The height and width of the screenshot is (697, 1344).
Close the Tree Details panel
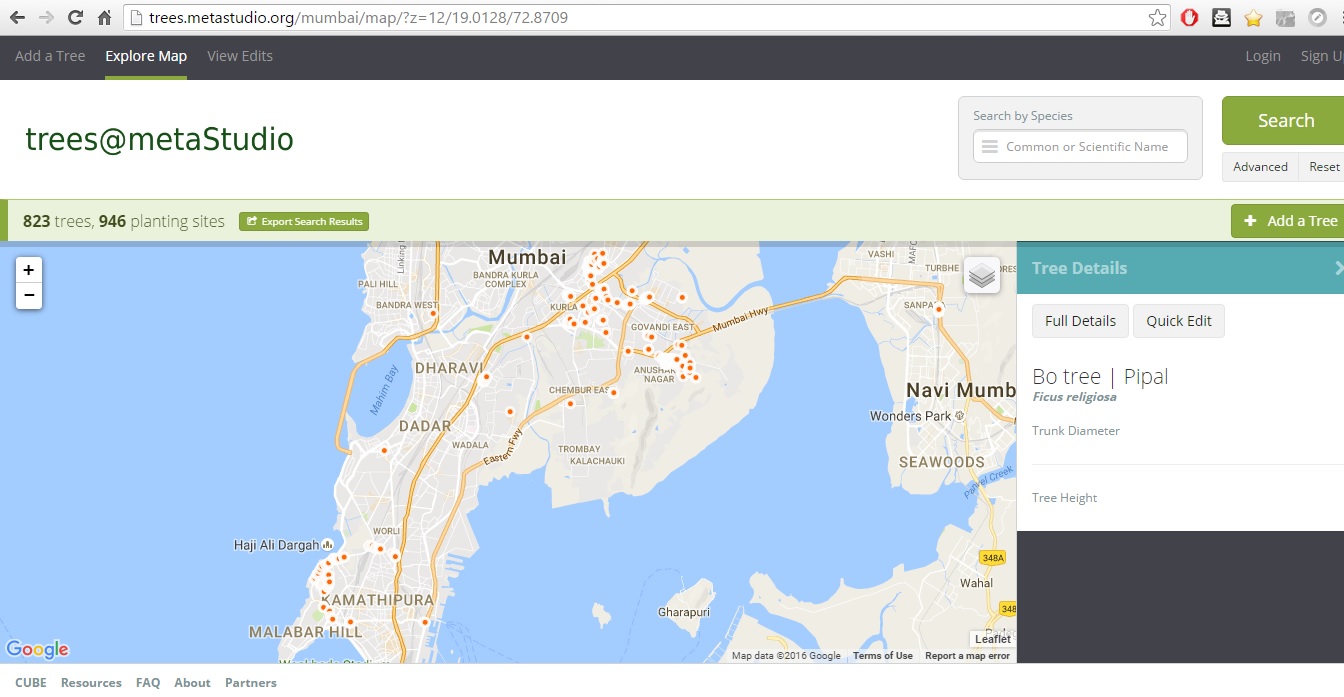[1338, 268]
